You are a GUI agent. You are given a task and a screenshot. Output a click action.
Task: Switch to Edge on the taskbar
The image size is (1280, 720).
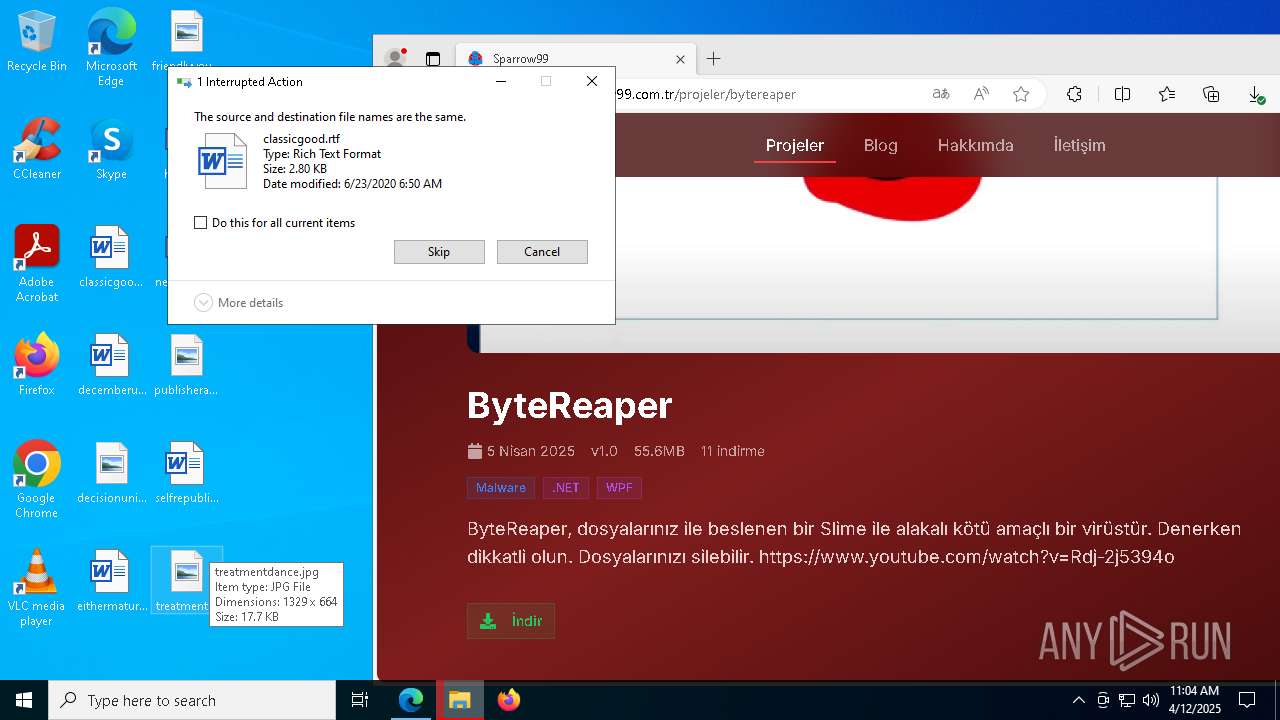(411, 700)
